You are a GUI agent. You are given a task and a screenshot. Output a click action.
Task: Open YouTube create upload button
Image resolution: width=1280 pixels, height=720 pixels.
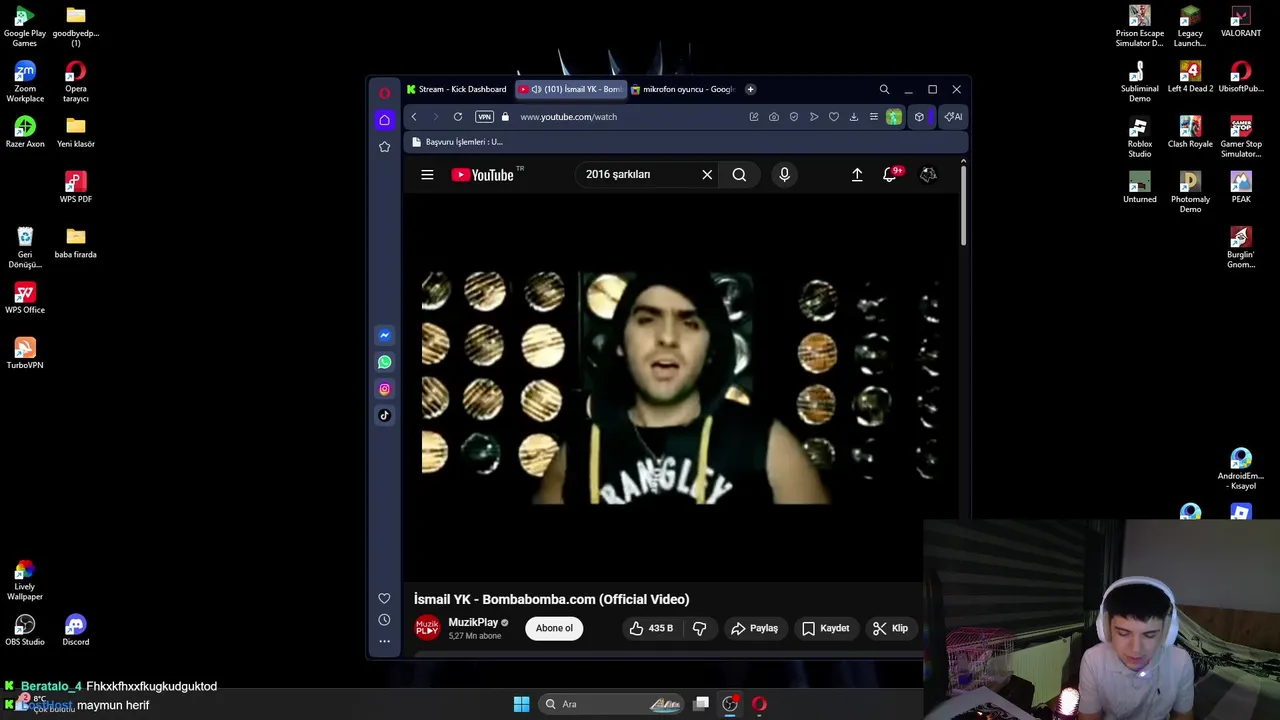857,175
